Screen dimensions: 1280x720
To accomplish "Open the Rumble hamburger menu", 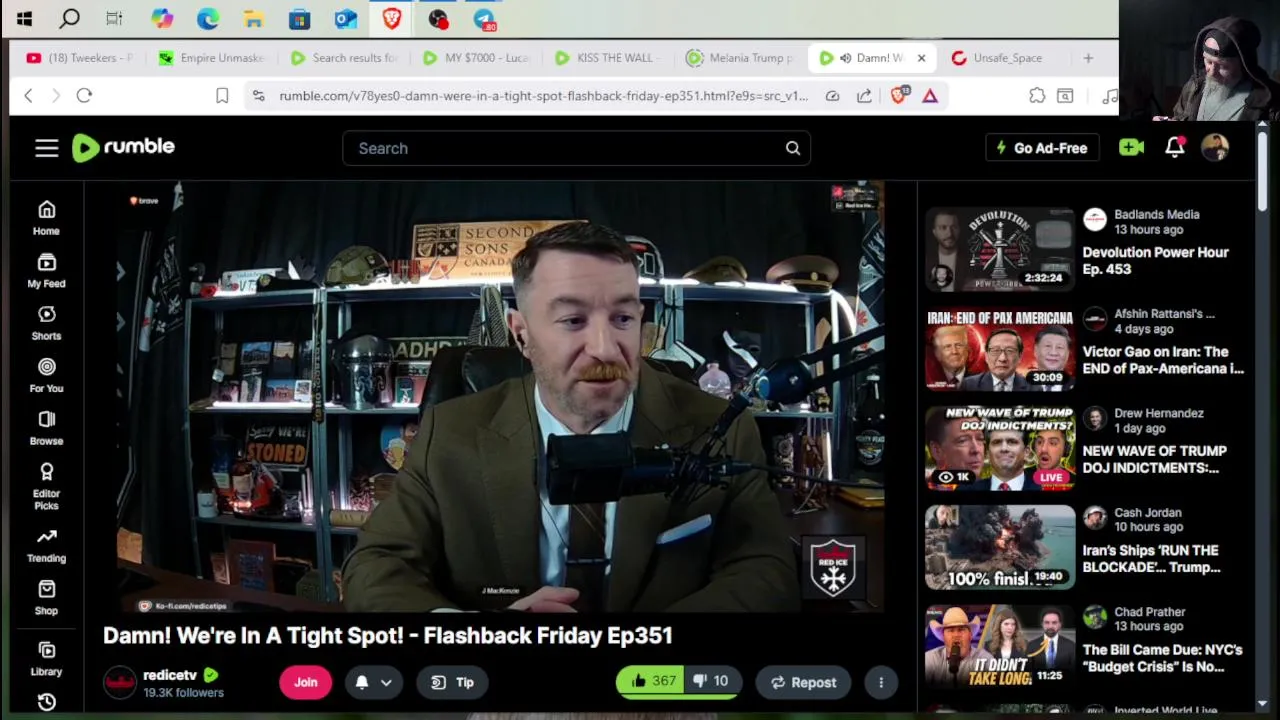I will tap(47, 148).
